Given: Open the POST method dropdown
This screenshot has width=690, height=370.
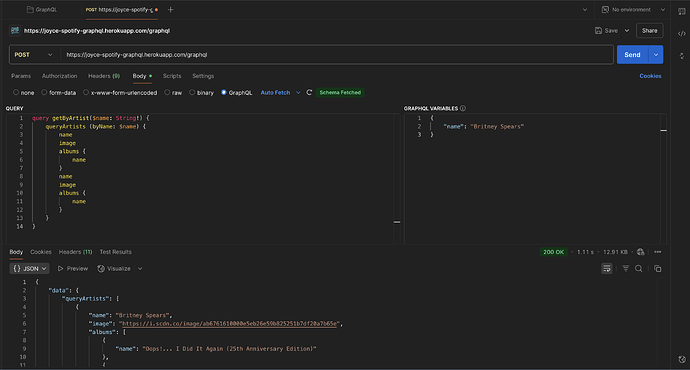Looking at the screenshot, I should [x=34, y=55].
